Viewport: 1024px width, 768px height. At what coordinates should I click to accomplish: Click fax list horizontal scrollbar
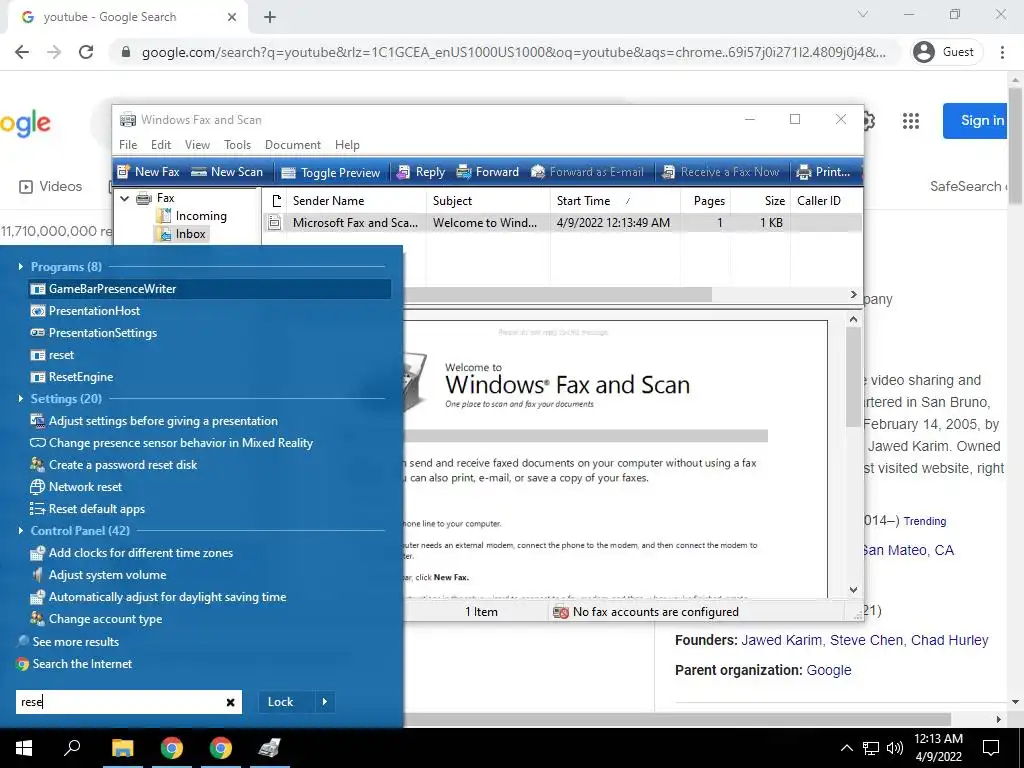[558, 295]
